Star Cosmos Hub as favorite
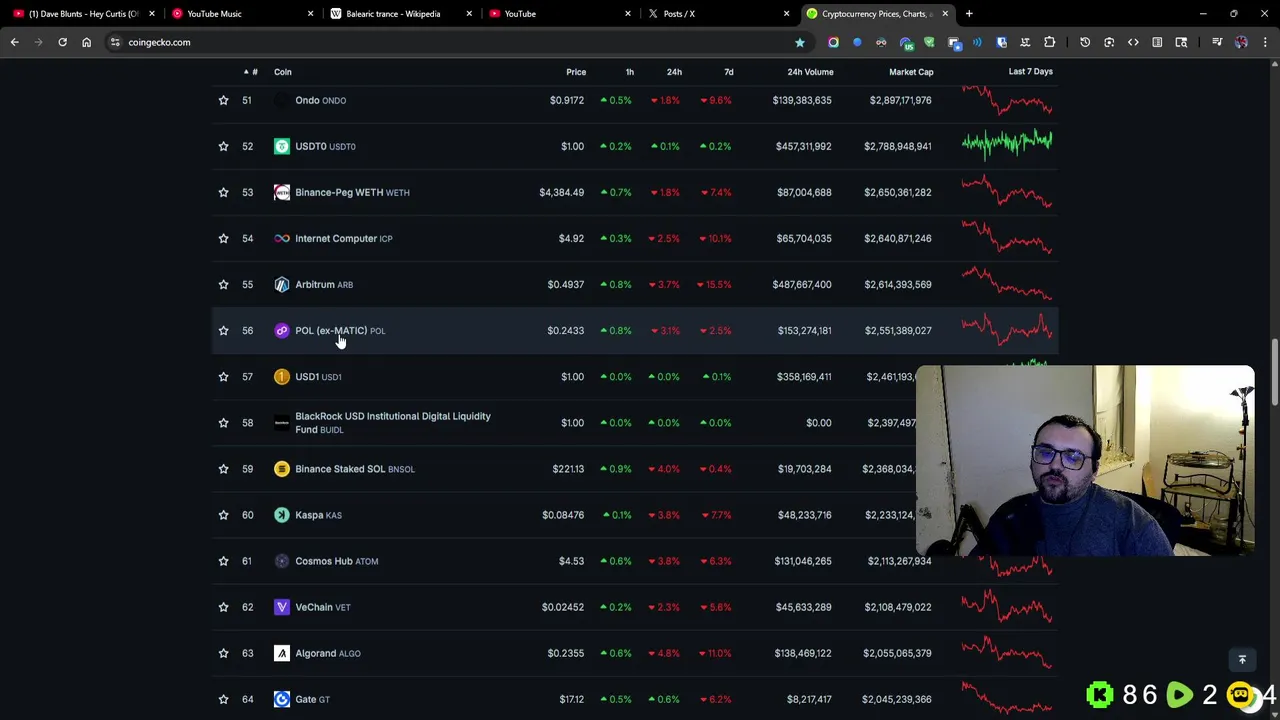This screenshot has width=1280, height=720. pyautogui.click(x=223, y=561)
